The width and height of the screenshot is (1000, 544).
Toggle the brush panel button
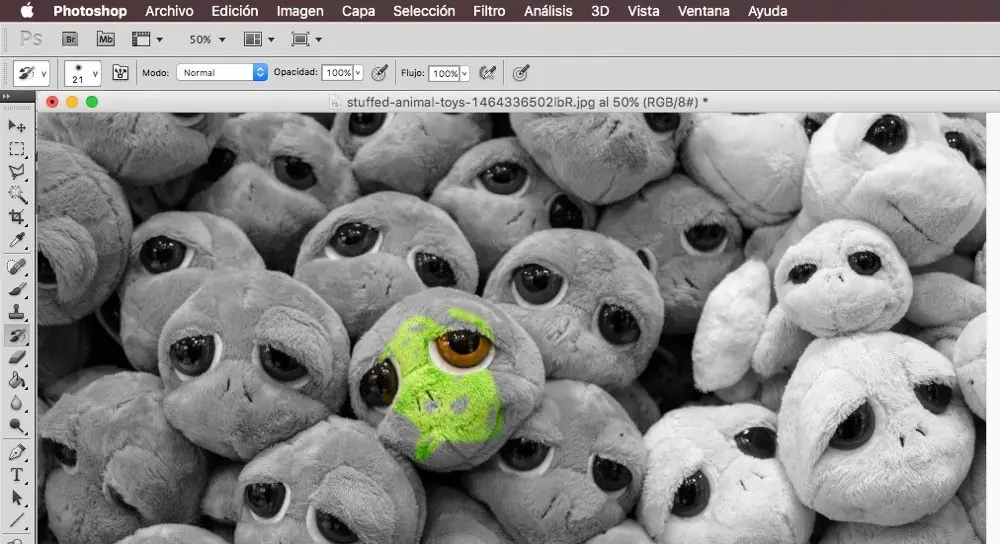pos(121,73)
